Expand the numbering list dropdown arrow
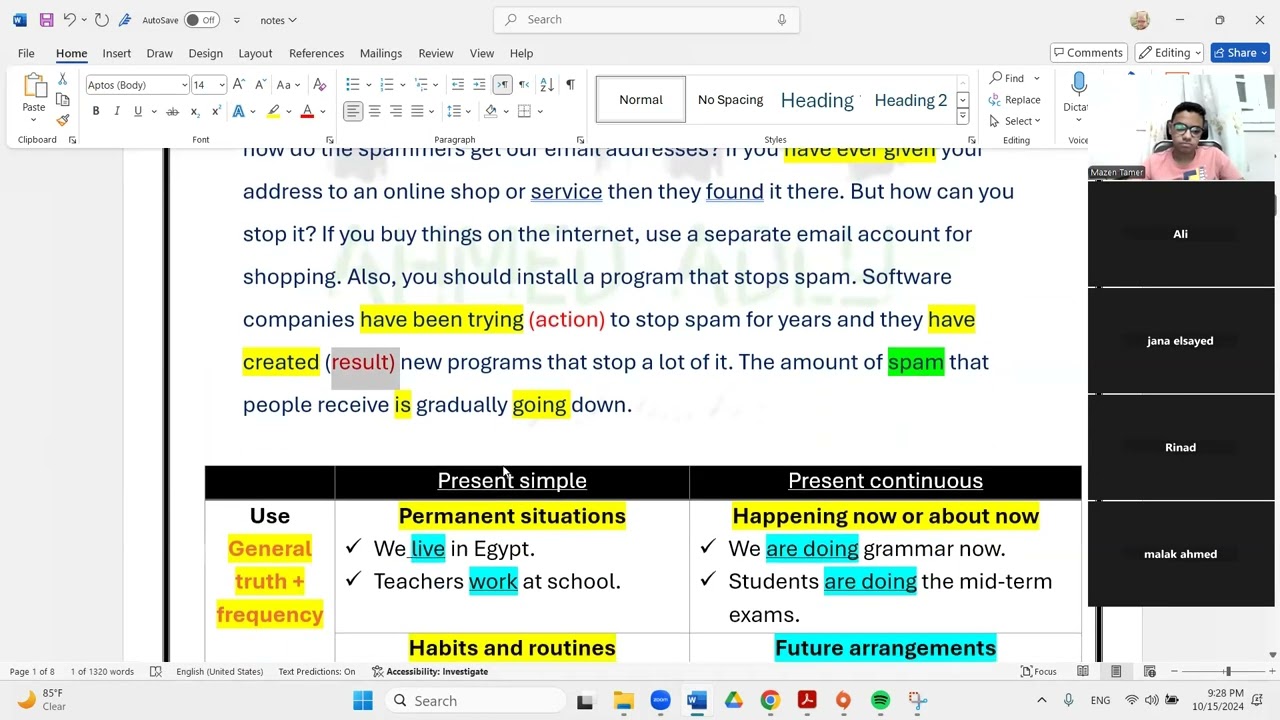This screenshot has width=1280, height=720. pyautogui.click(x=403, y=85)
